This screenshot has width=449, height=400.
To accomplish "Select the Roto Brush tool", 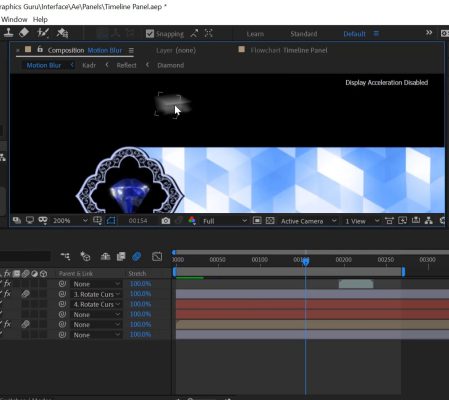I will (x=43, y=33).
